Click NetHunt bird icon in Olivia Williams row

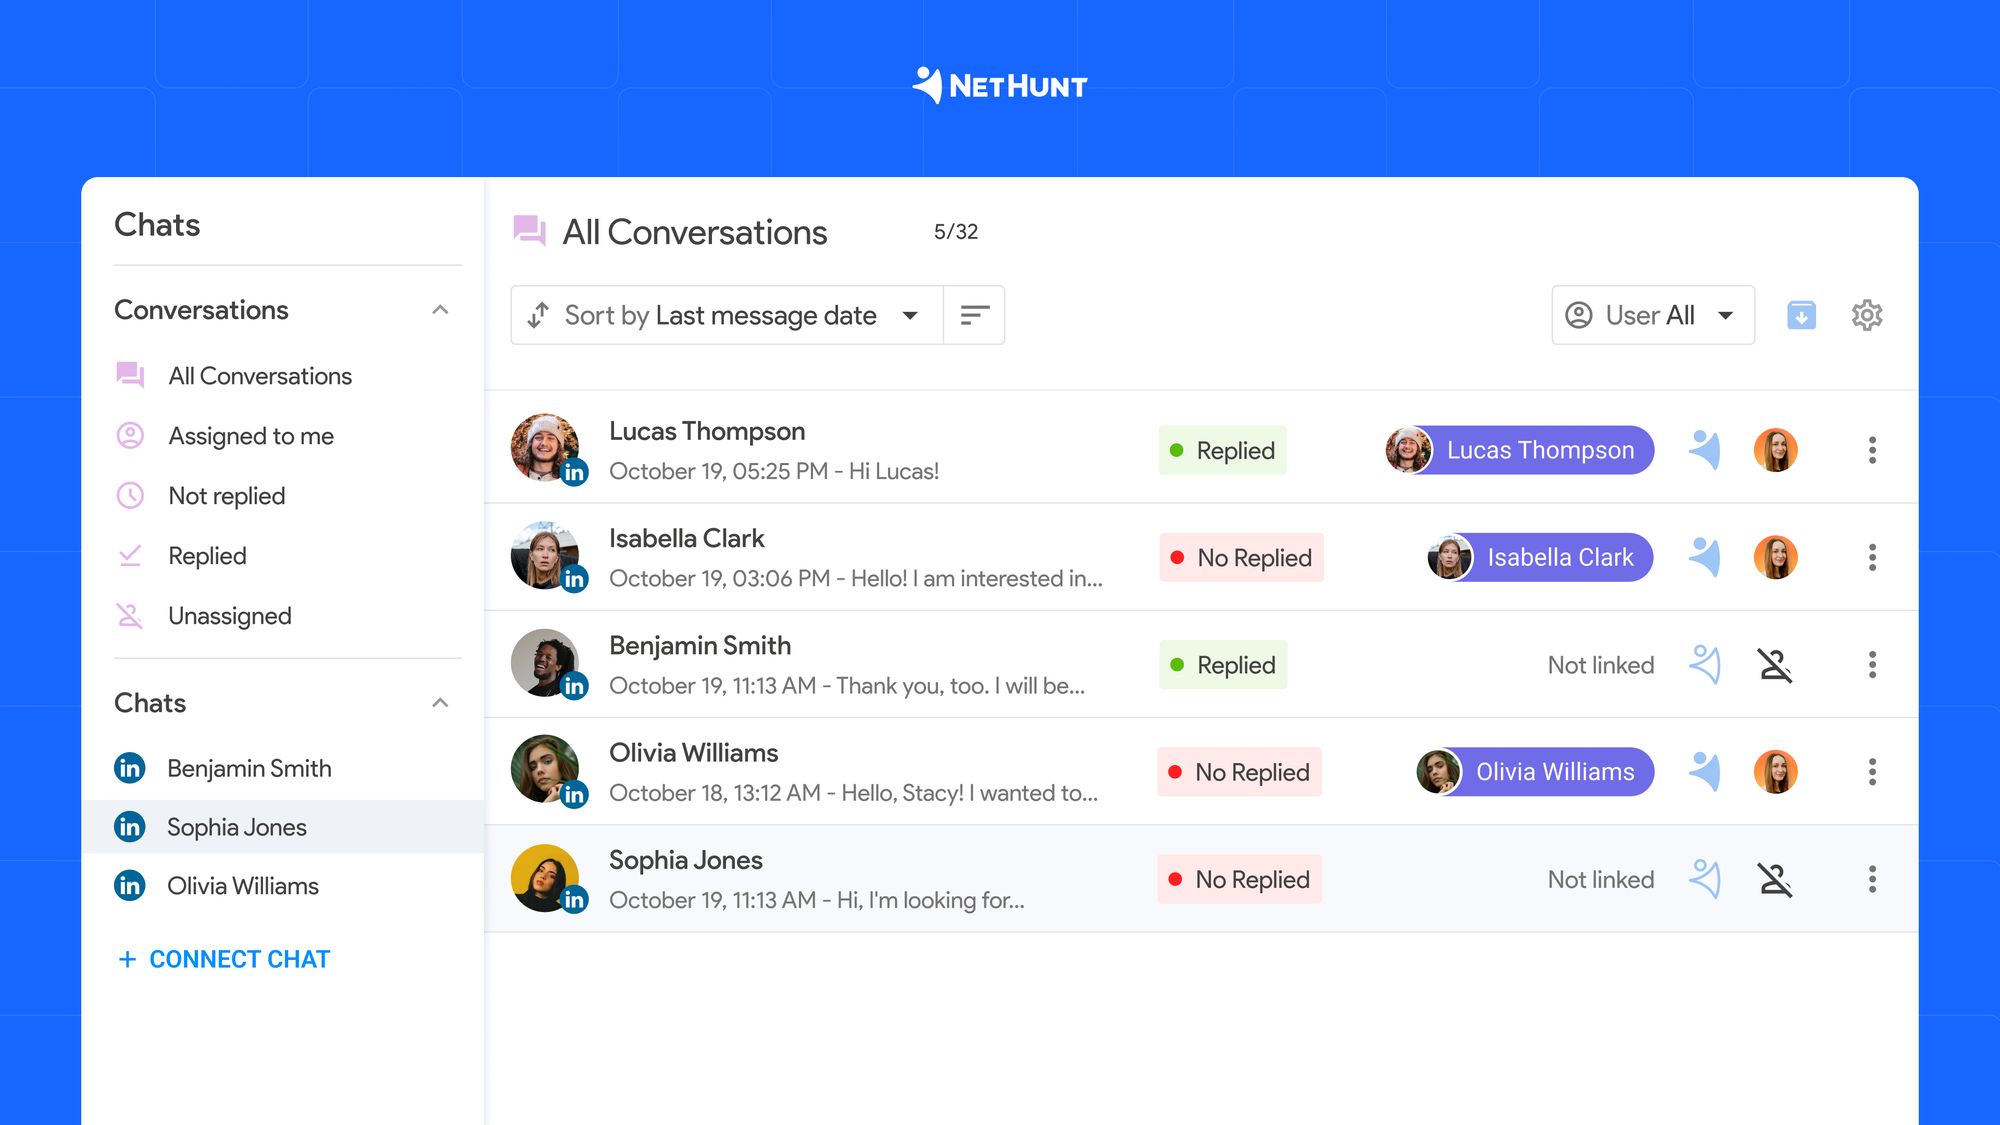point(1705,772)
